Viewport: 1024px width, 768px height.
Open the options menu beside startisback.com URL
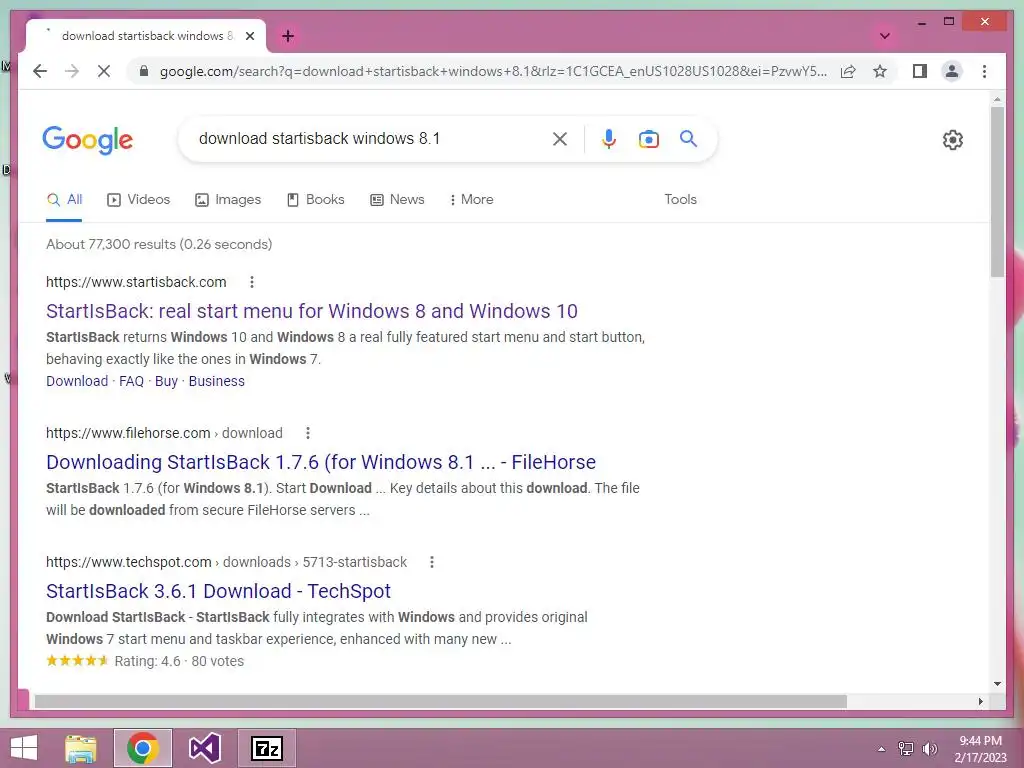click(251, 282)
